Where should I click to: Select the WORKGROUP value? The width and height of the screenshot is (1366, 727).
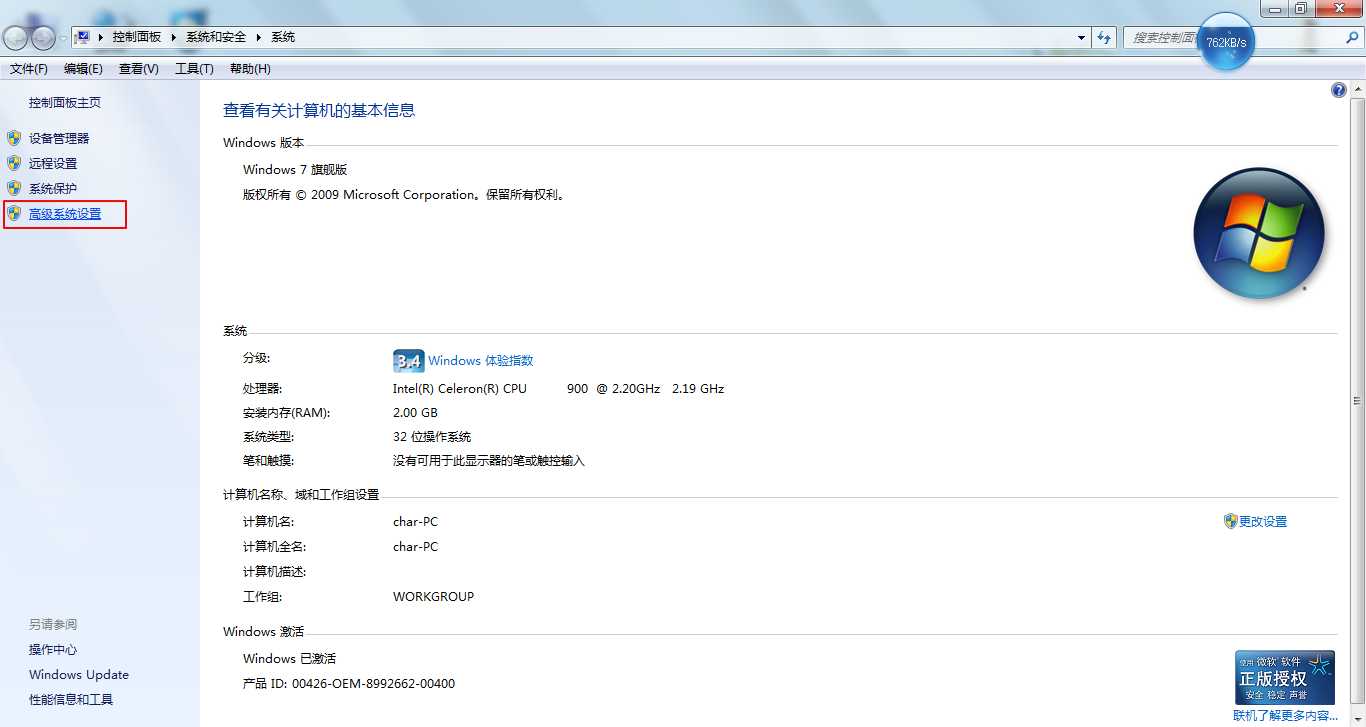pyautogui.click(x=433, y=597)
